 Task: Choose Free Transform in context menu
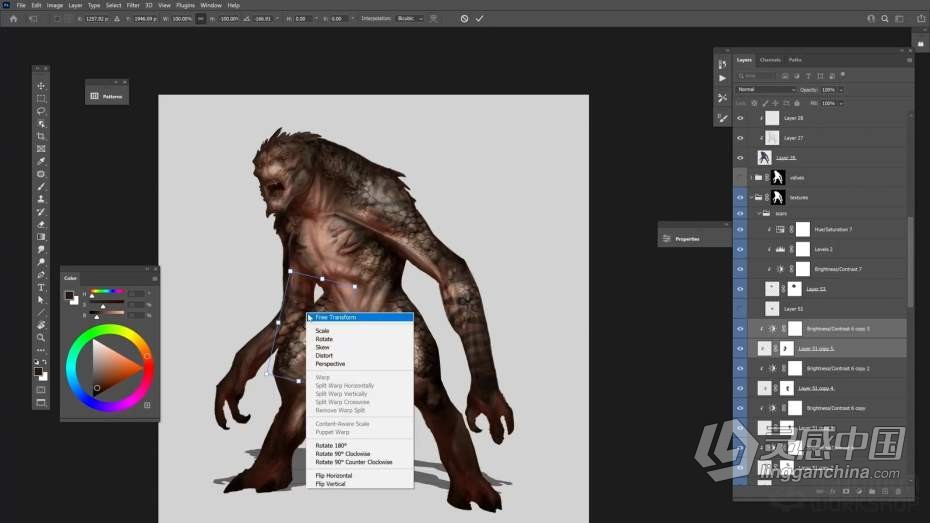[360, 317]
